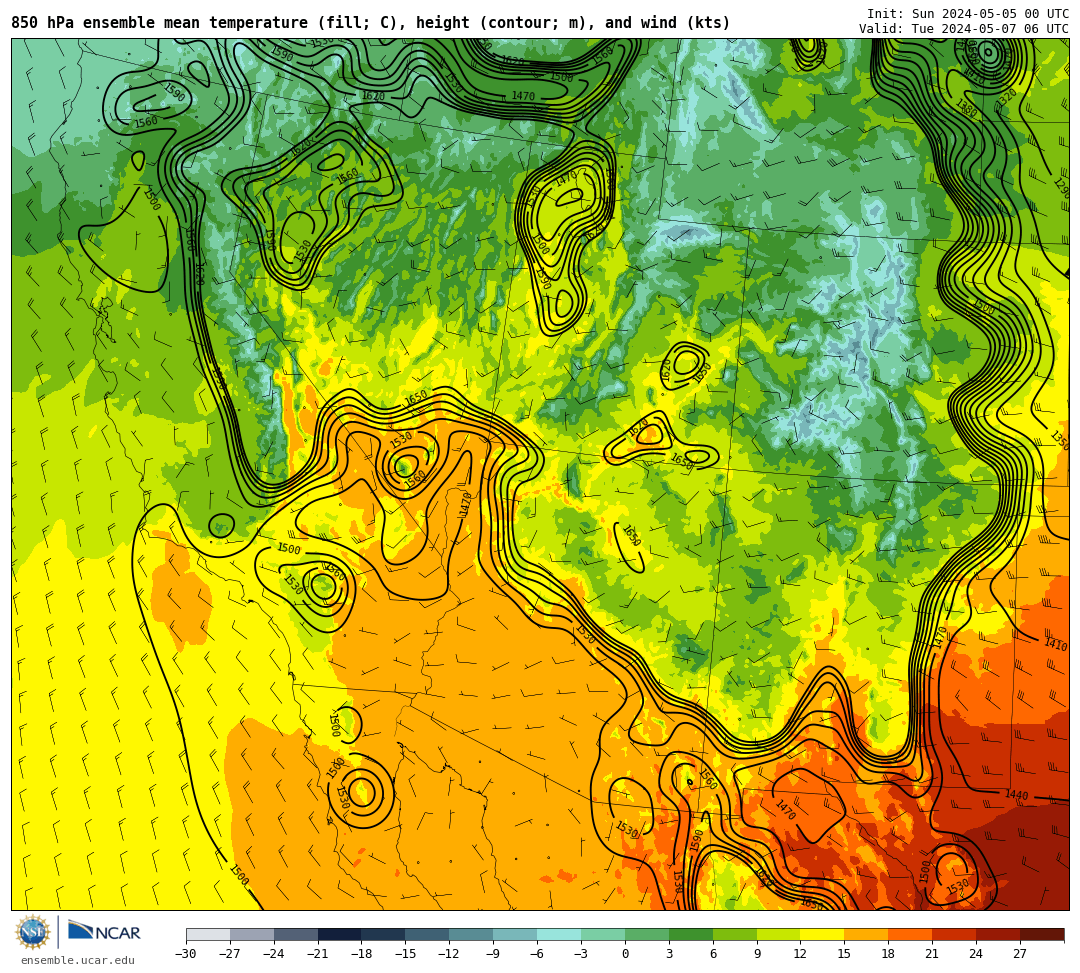The width and height of the screenshot is (1080, 973).
Task: Click the 3 colorbar tick label
Action: click(x=669, y=954)
